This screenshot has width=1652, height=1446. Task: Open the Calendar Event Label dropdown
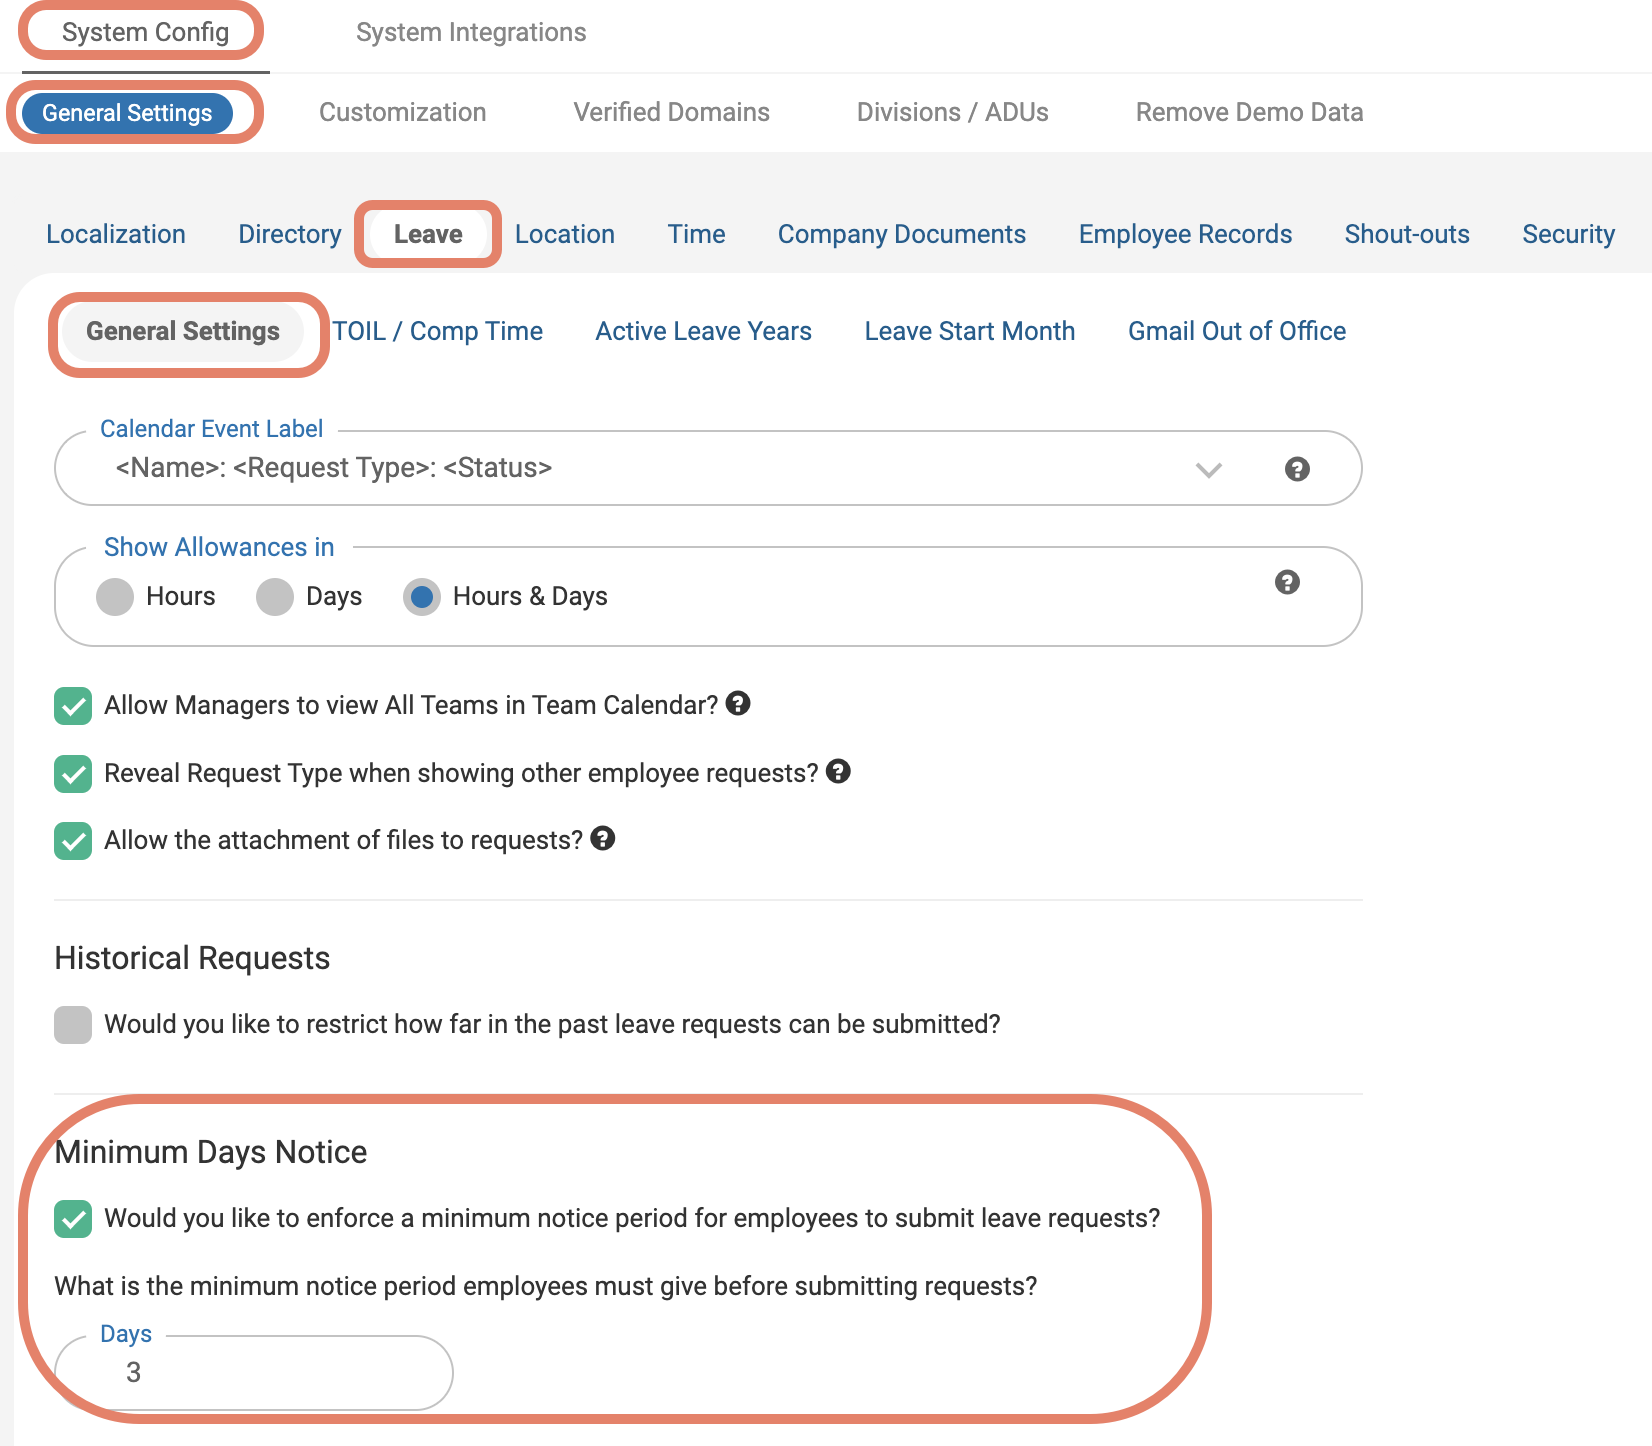coord(1208,469)
